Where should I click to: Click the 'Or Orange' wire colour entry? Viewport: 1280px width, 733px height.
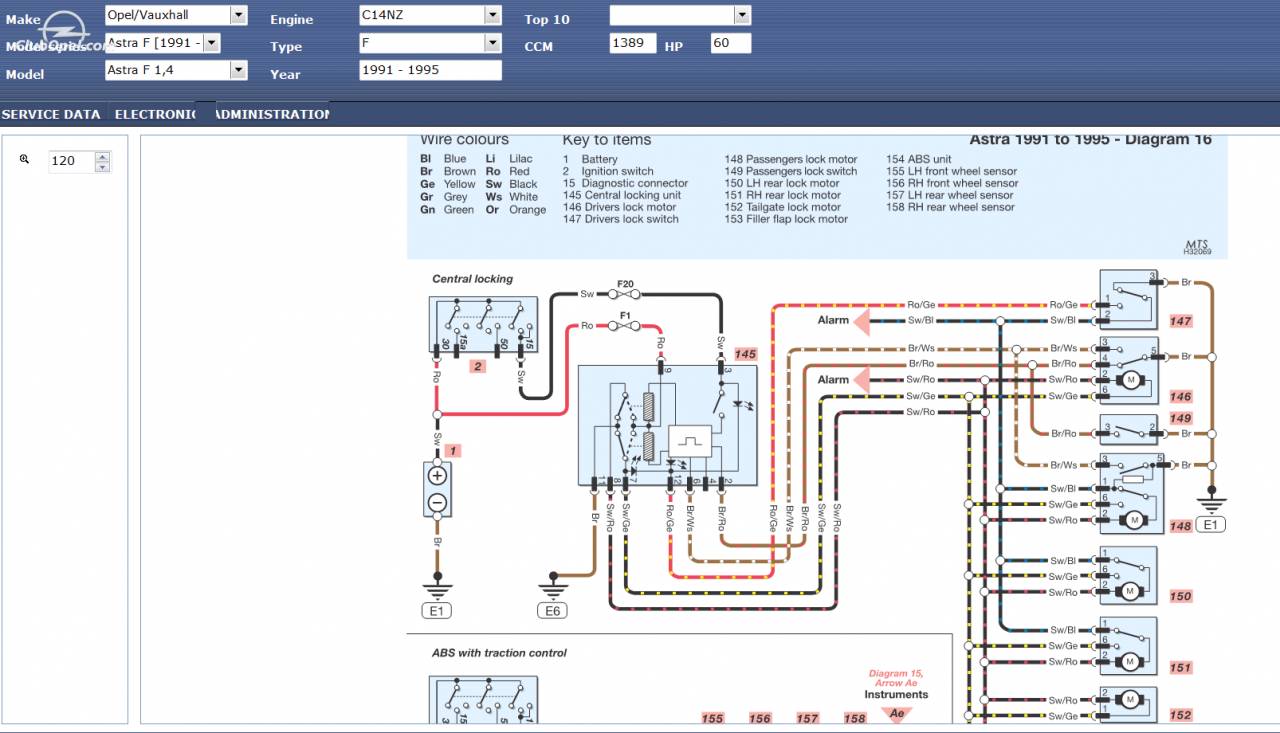pyautogui.click(x=516, y=210)
